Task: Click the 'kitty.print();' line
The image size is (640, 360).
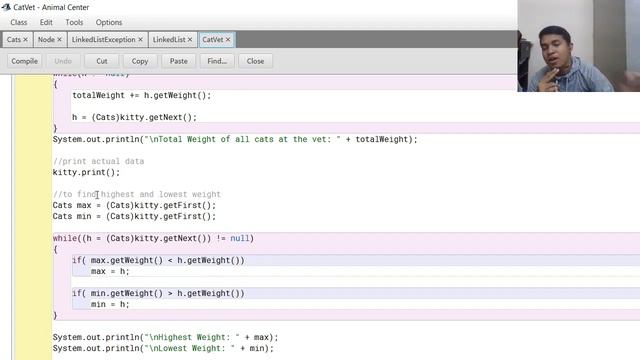Action: [86, 173]
